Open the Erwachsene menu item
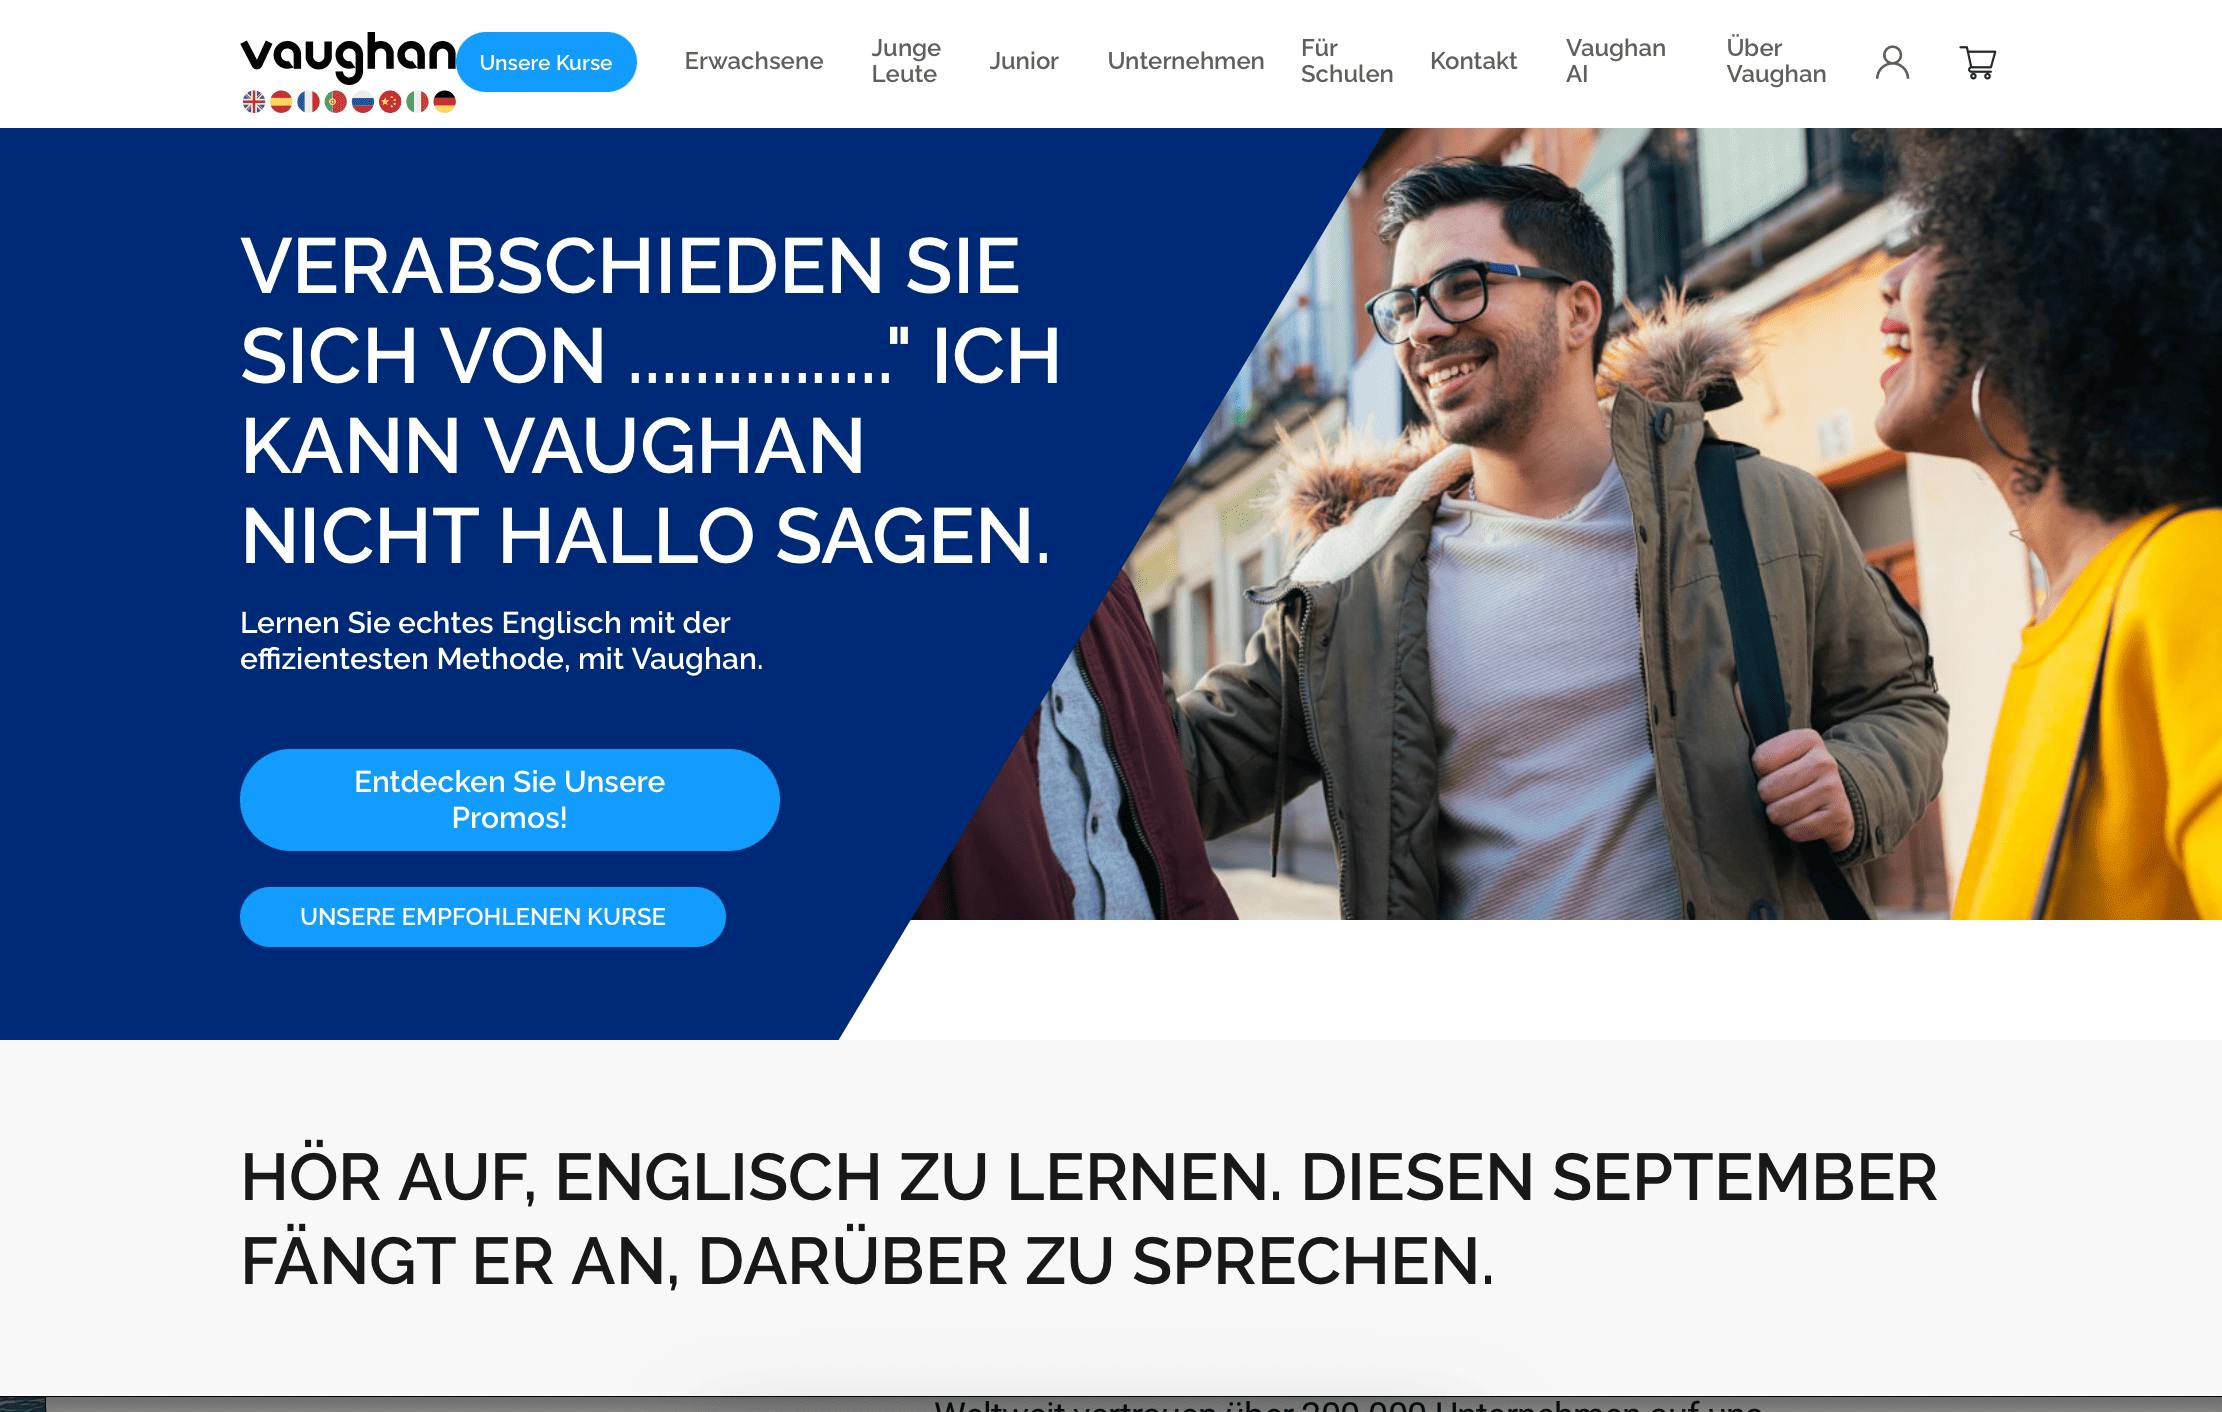Image resolution: width=2222 pixels, height=1412 pixels. tap(754, 61)
